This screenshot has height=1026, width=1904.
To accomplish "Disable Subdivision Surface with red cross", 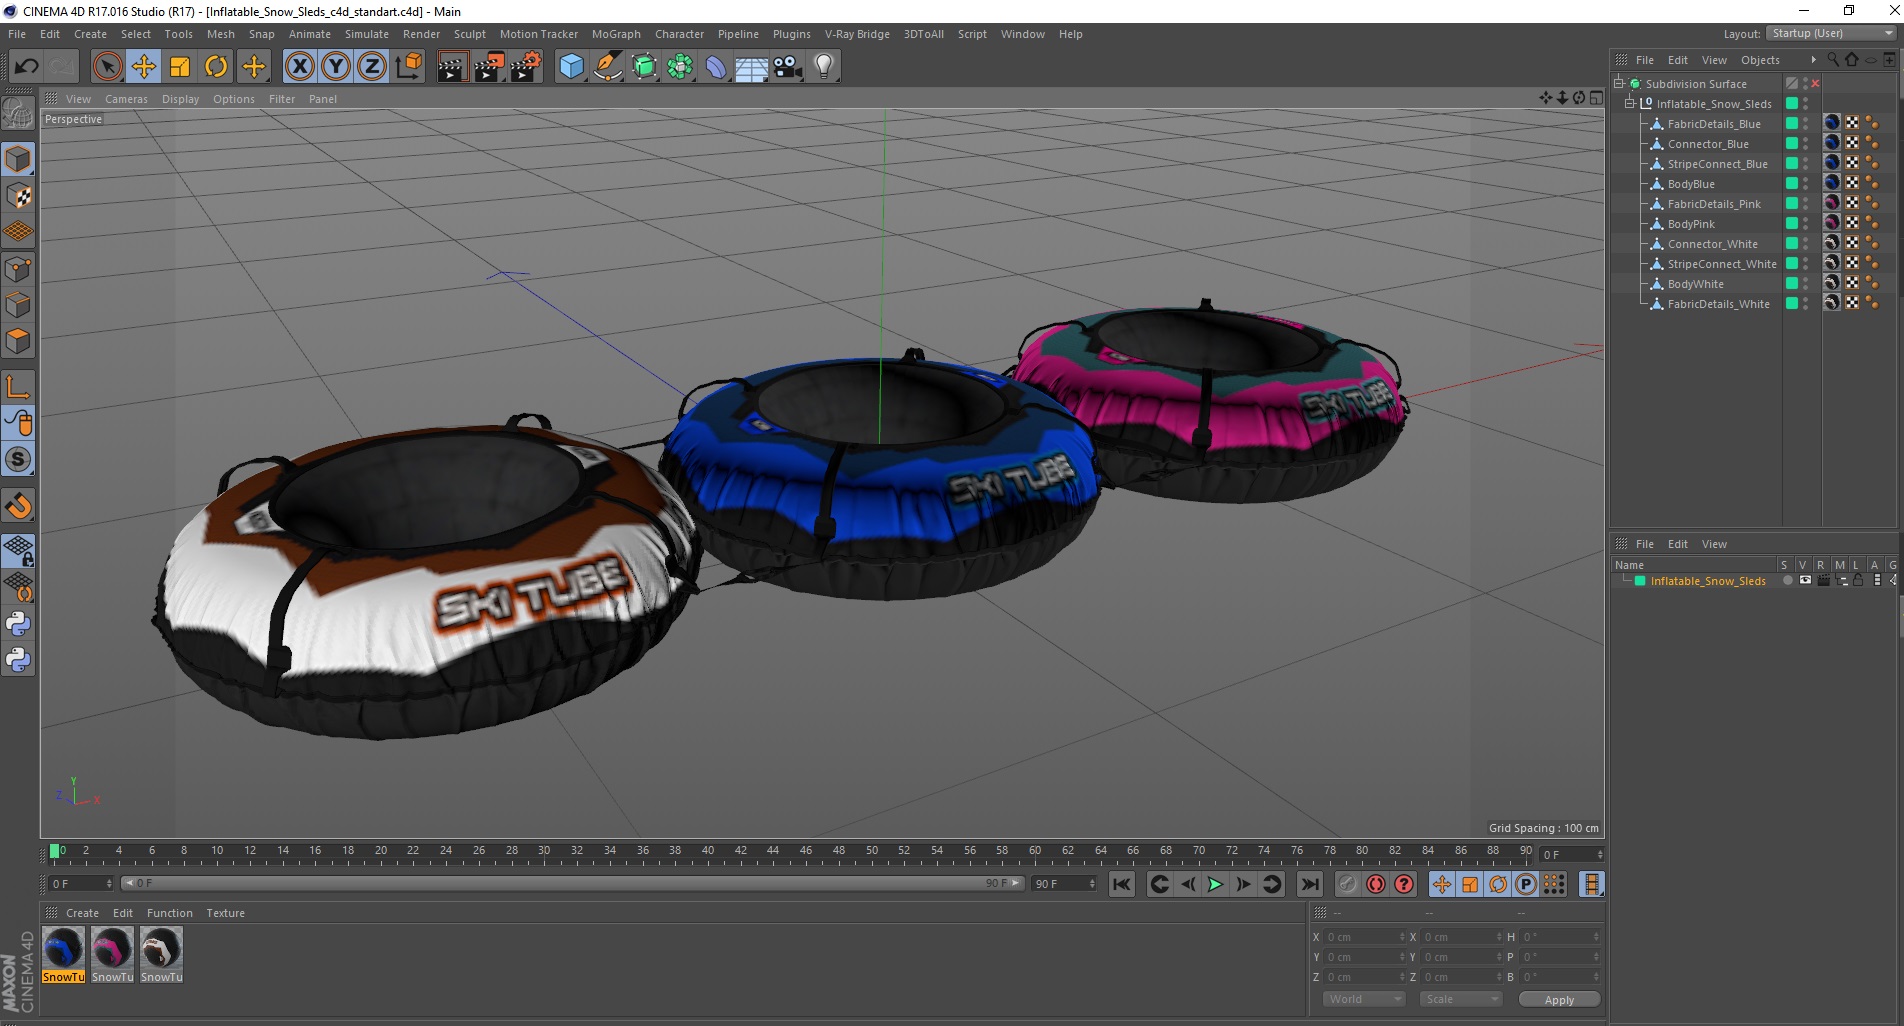I will (1815, 84).
